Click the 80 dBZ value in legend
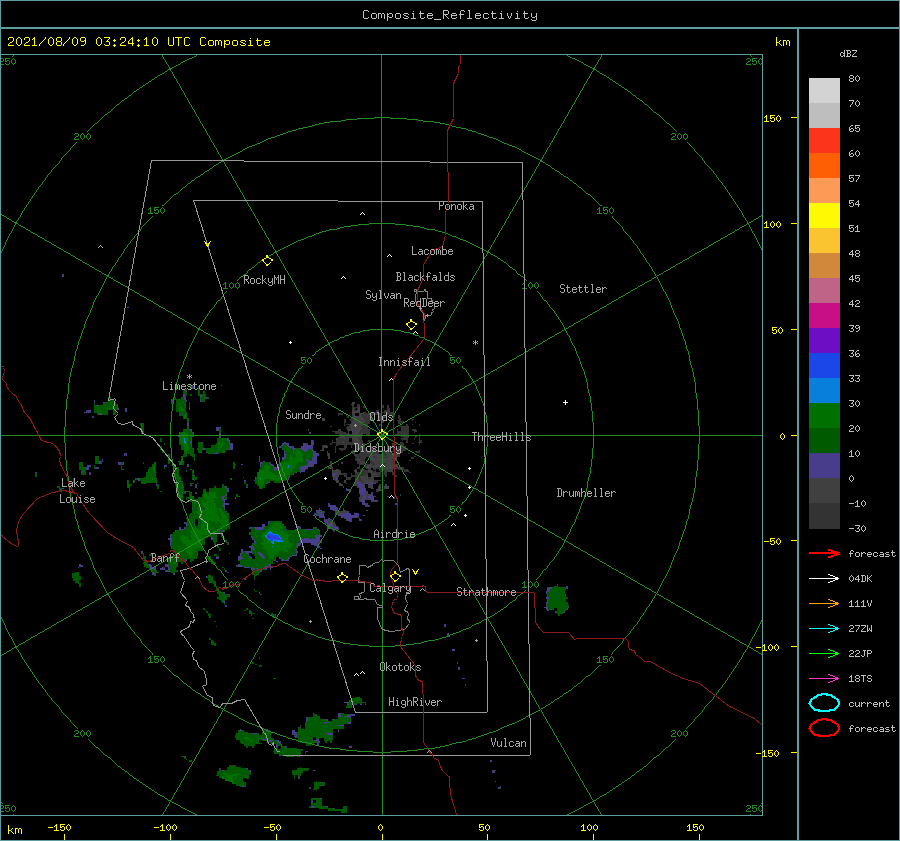 (854, 79)
